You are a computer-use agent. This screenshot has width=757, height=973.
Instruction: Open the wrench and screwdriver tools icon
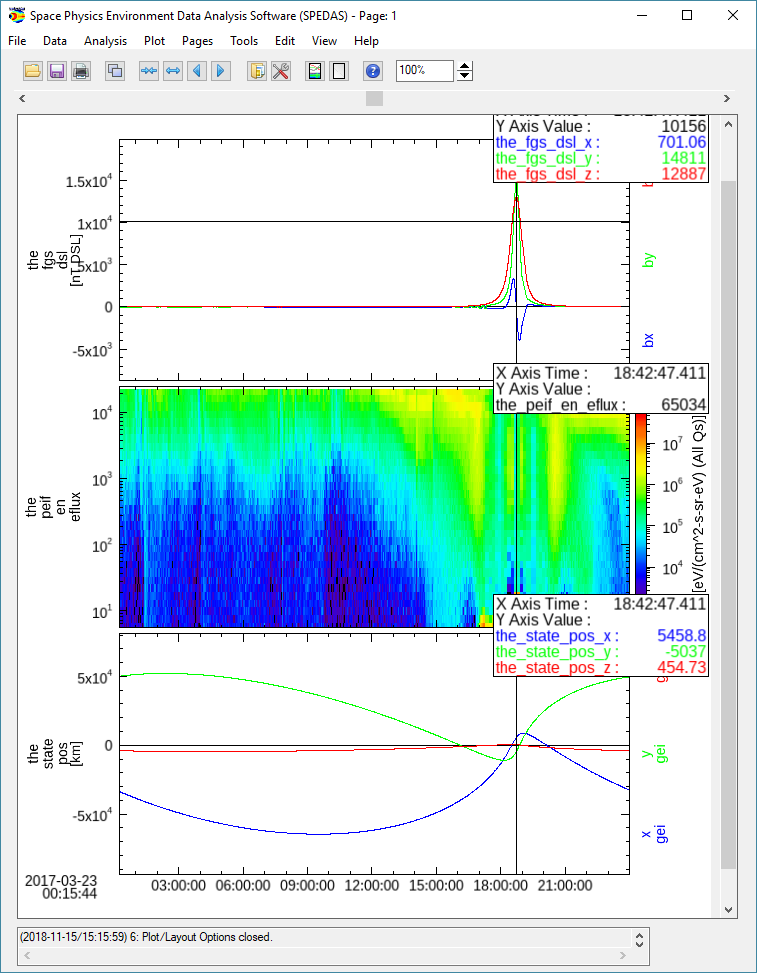(281, 71)
